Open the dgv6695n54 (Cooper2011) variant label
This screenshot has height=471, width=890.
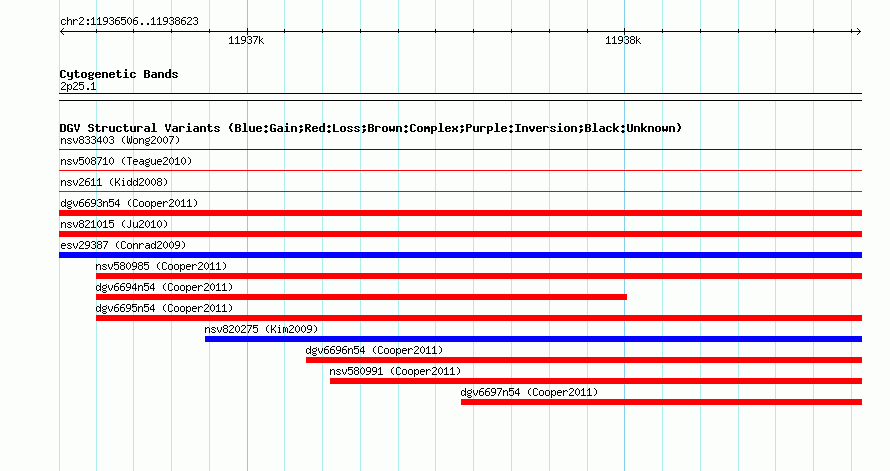[164, 308]
